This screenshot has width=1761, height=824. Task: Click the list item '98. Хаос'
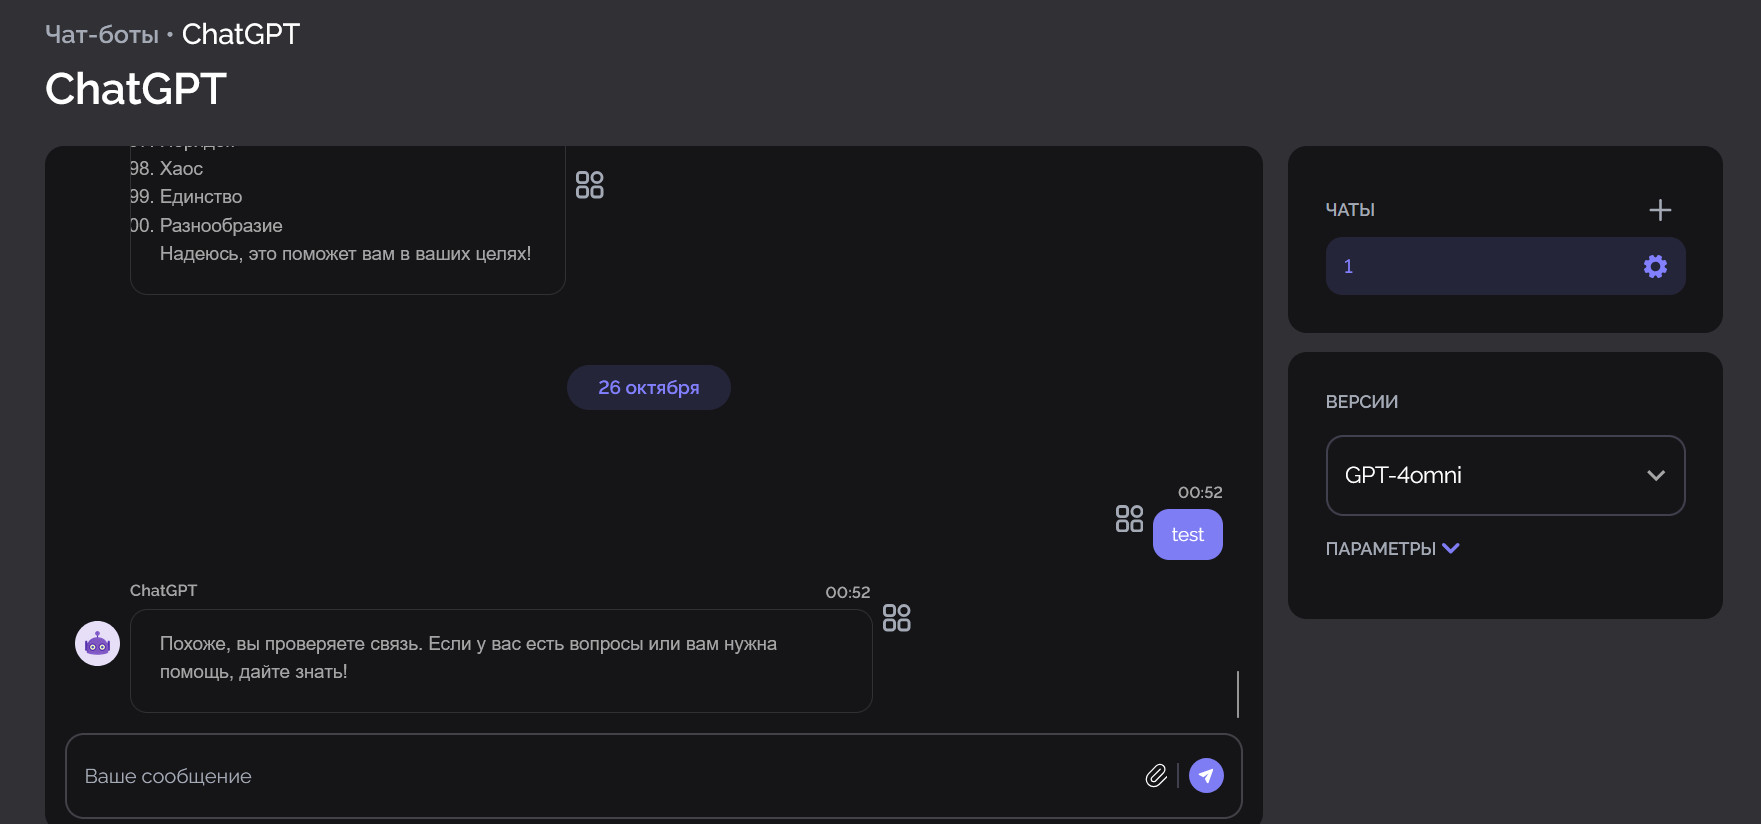(x=167, y=168)
